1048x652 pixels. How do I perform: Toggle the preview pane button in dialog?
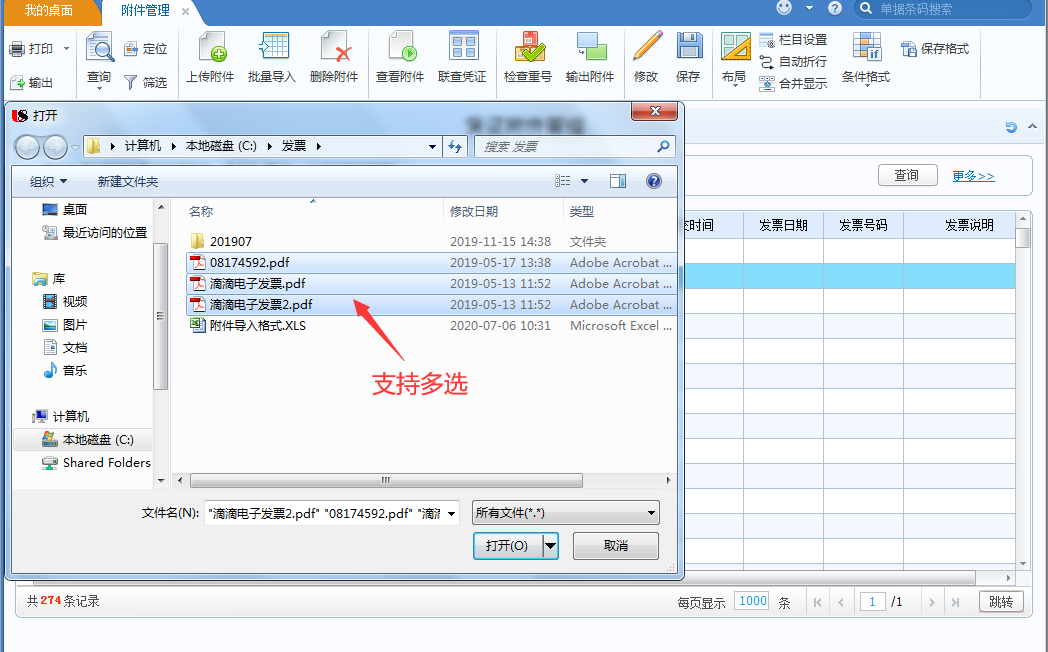click(618, 181)
